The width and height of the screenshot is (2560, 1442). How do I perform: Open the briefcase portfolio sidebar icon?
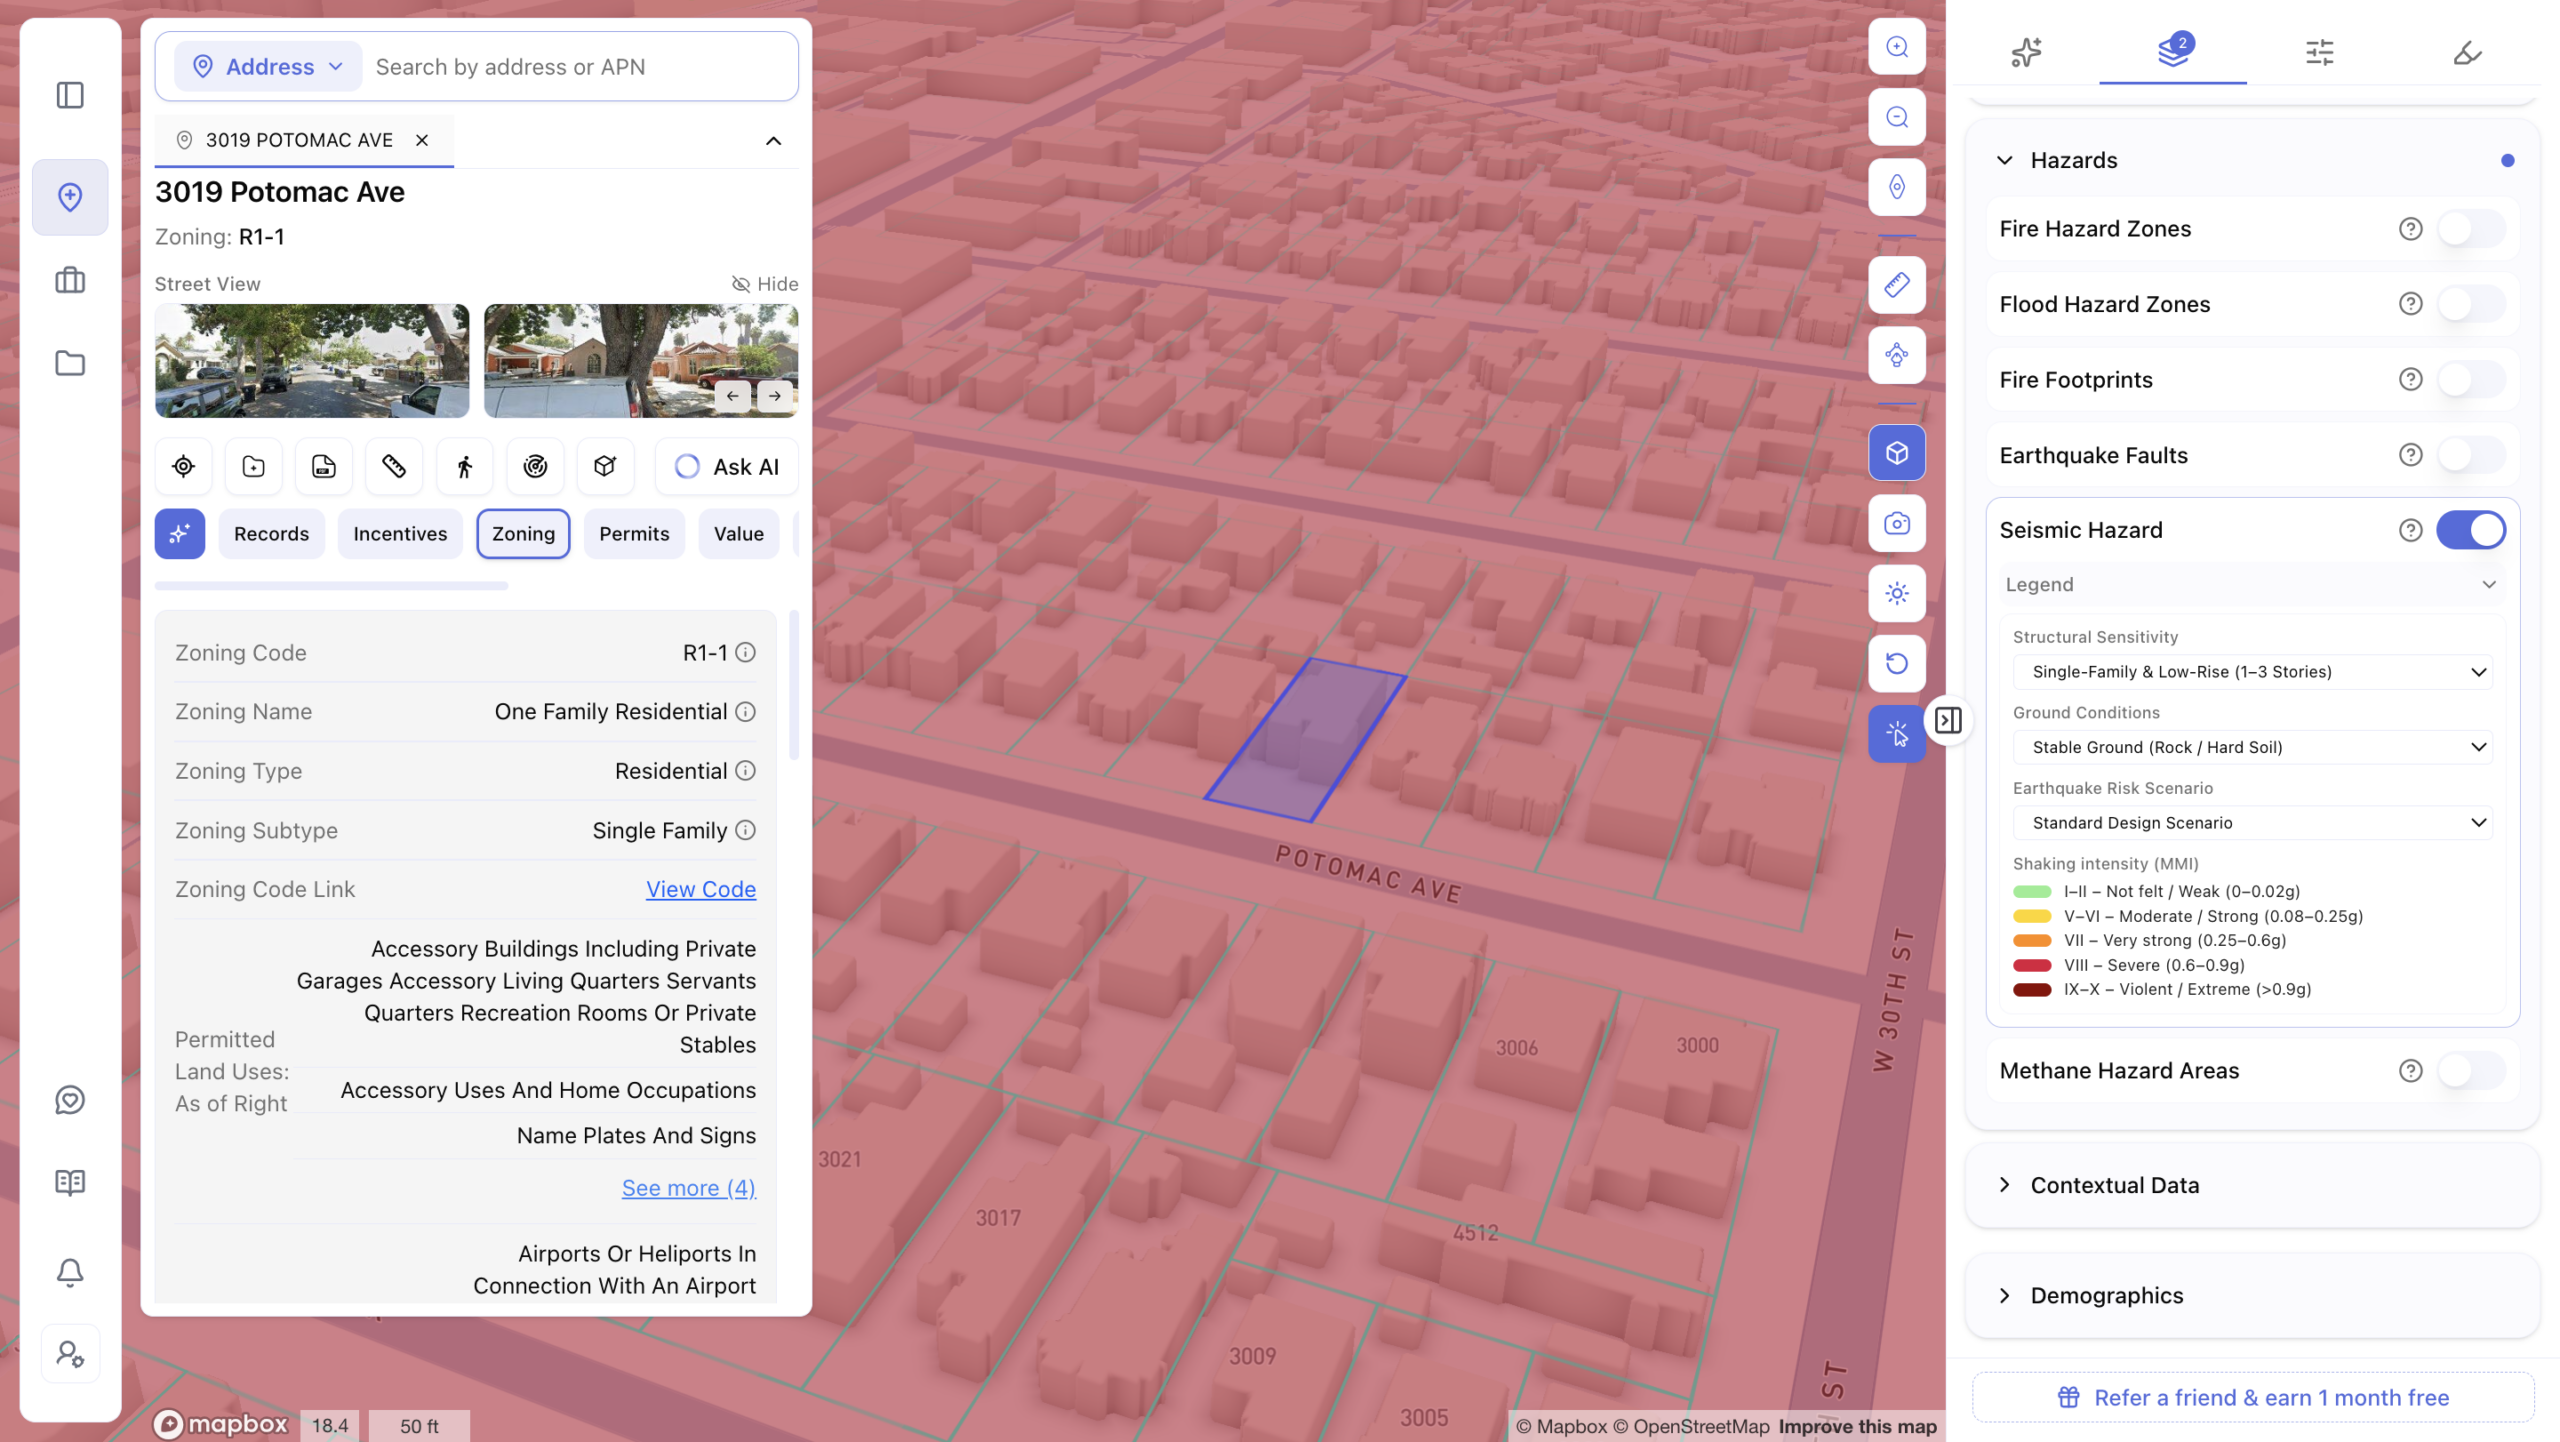[x=70, y=280]
